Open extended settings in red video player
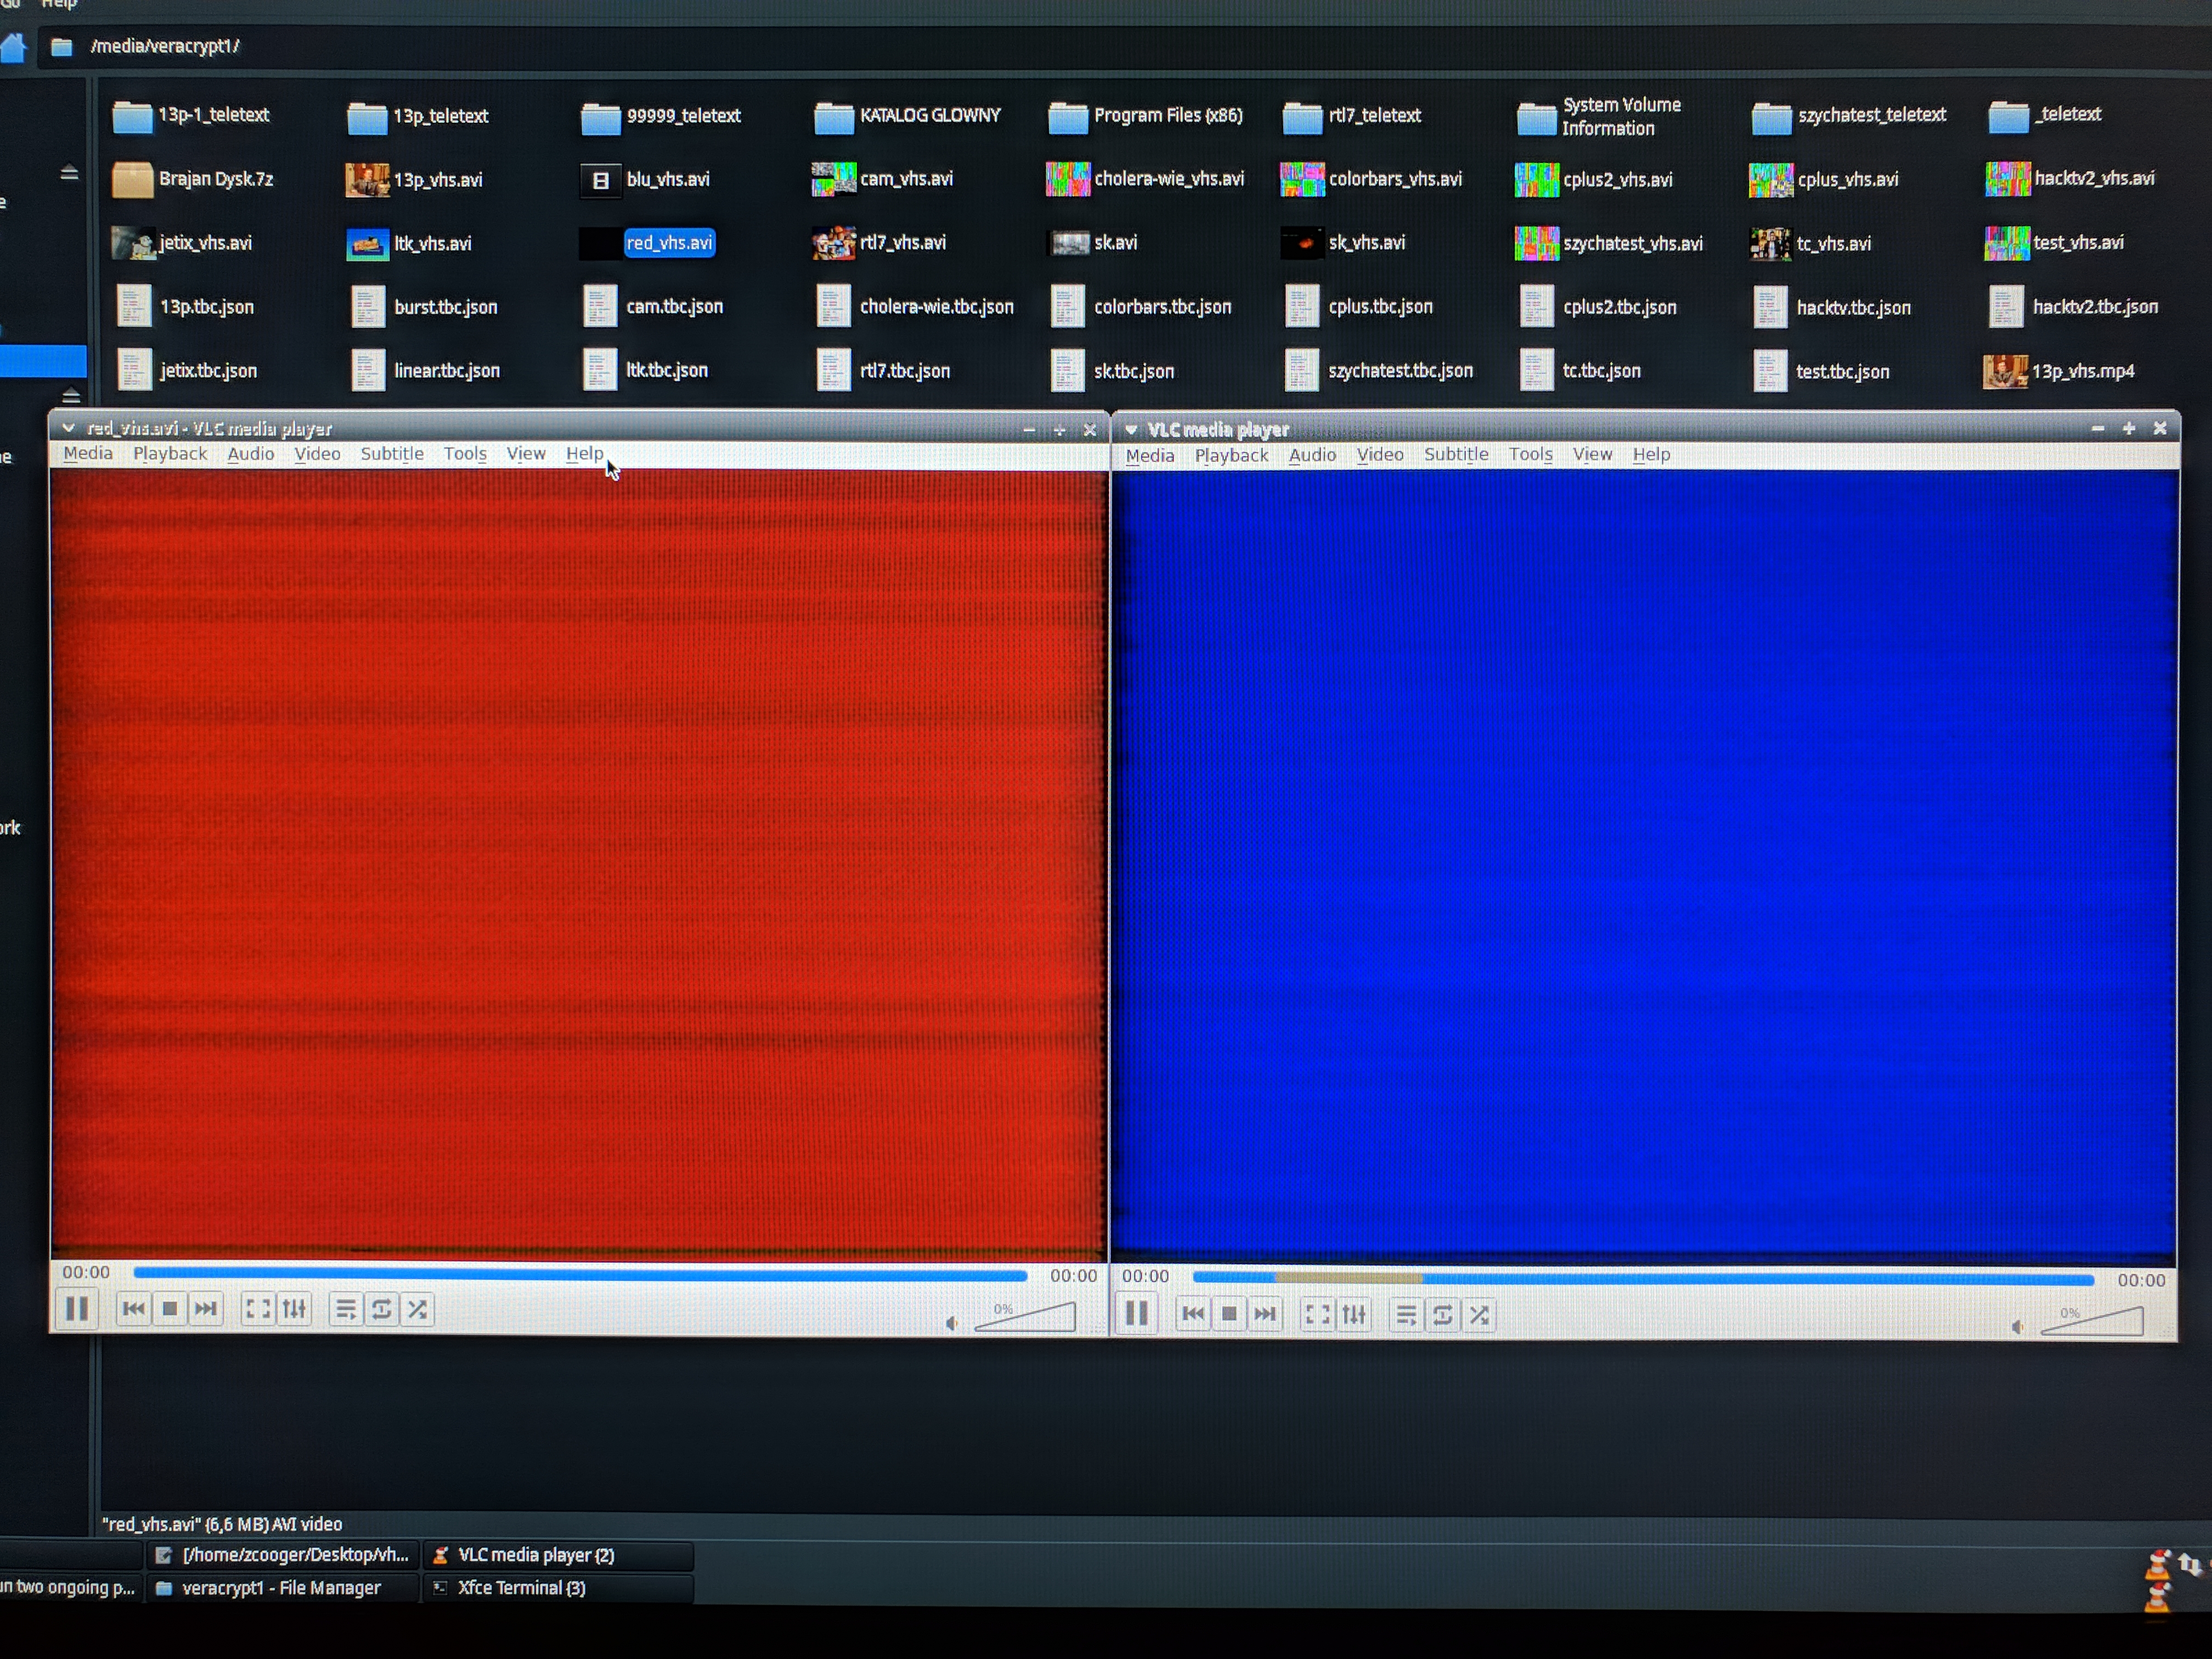Image resolution: width=2212 pixels, height=1659 pixels. [294, 1309]
